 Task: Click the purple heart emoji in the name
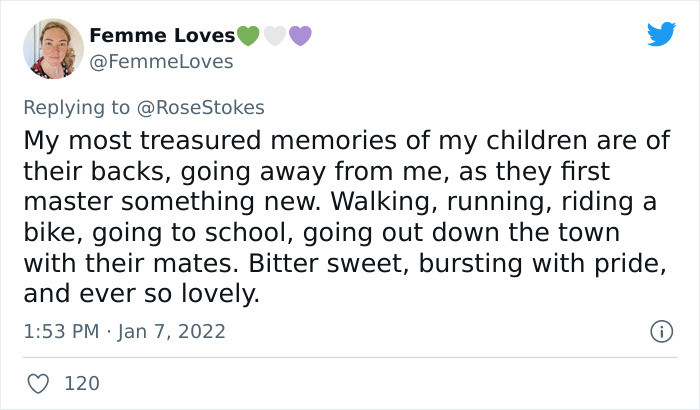point(300,36)
